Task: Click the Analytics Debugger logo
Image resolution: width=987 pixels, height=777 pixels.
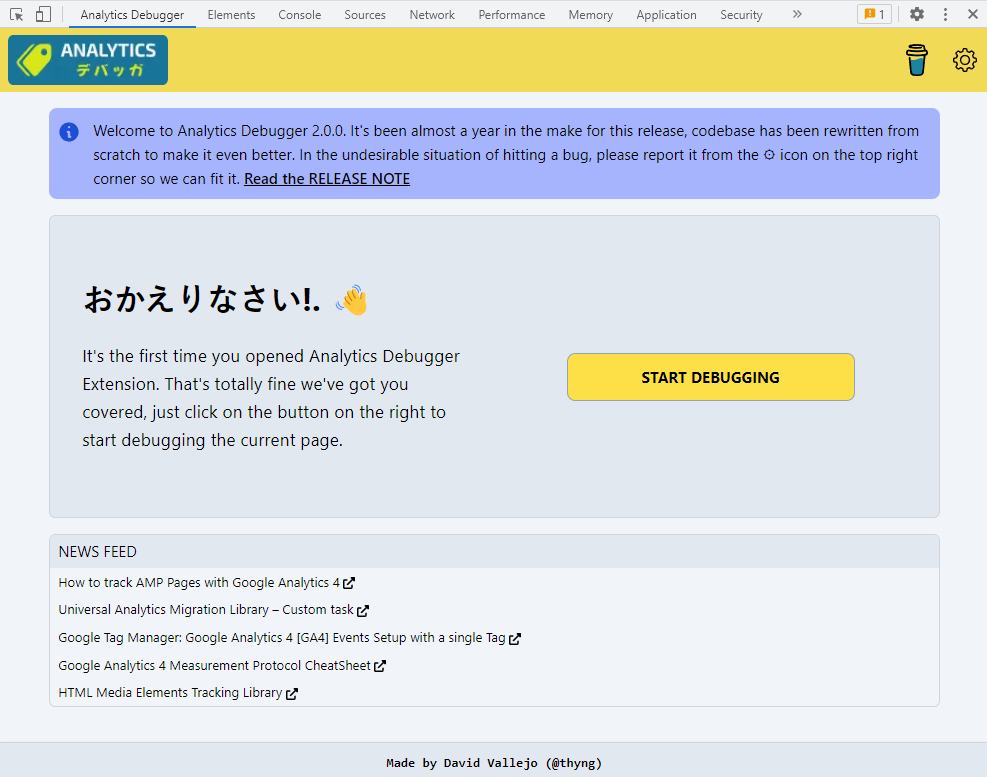Action: [88, 60]
